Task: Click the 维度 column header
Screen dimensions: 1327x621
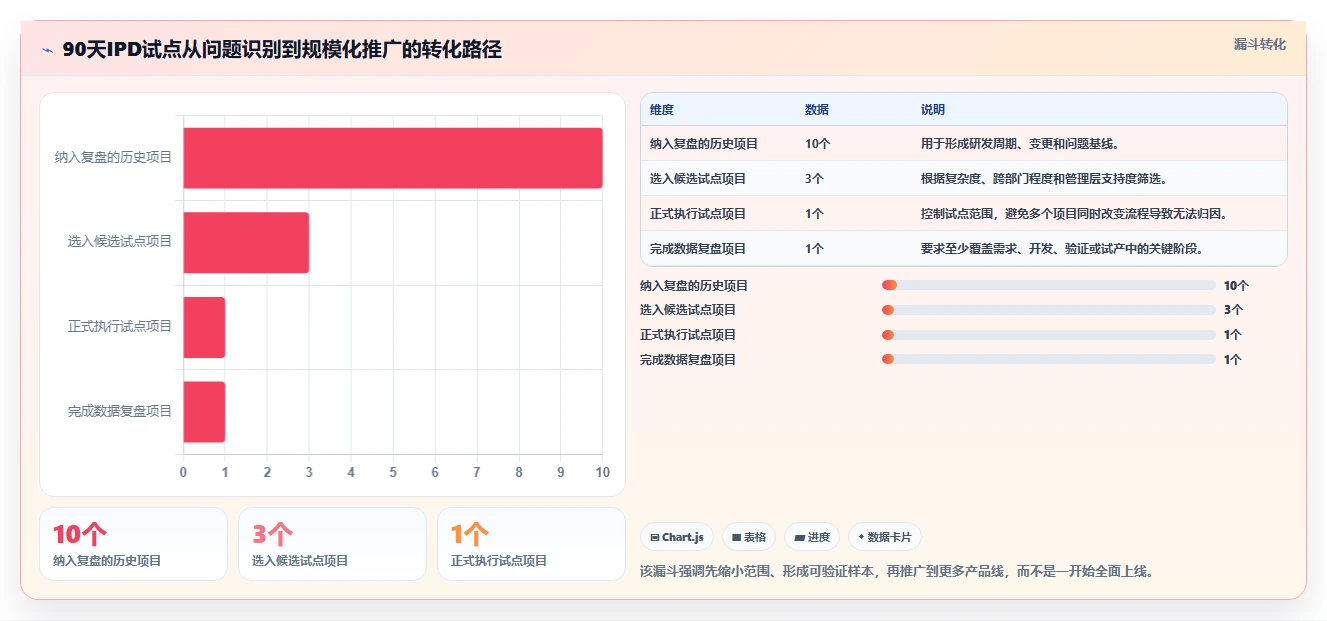Action: 662,110
